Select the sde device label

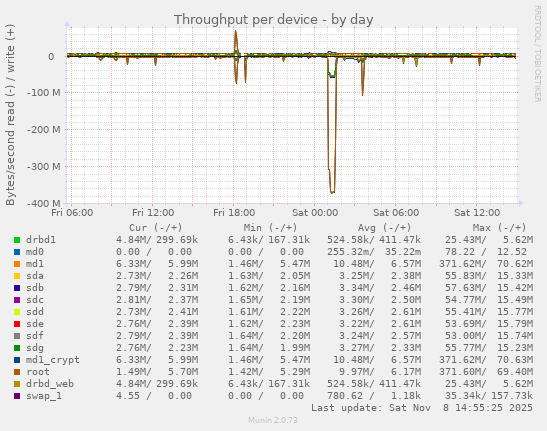pyautogui.click(x=35, y=324)
